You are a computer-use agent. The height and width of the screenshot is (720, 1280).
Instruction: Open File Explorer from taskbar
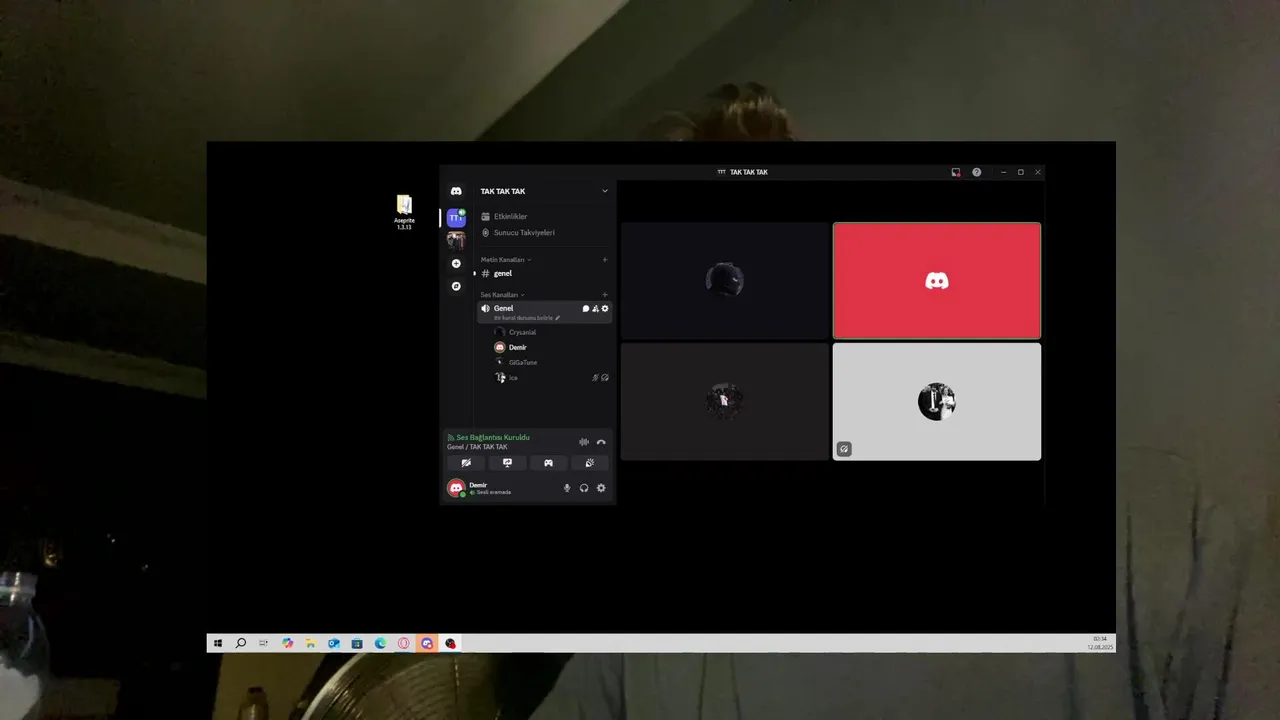coord(311,643)
